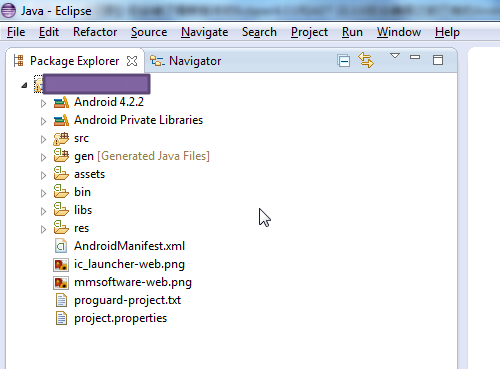The height and width of the screenshot is (369, 500).
Task: Select the redacted root project name
Action: pos(97,84)
